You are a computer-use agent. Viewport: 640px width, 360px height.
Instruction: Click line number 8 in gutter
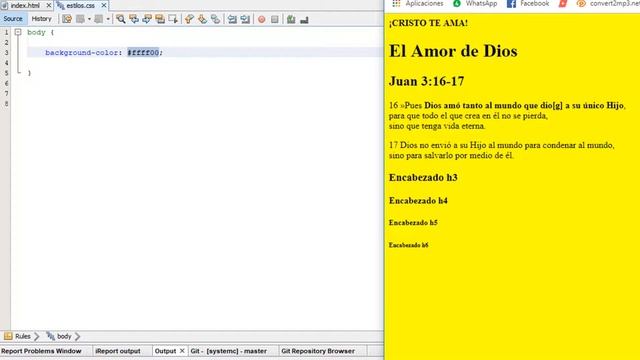(x=6, y=104)
